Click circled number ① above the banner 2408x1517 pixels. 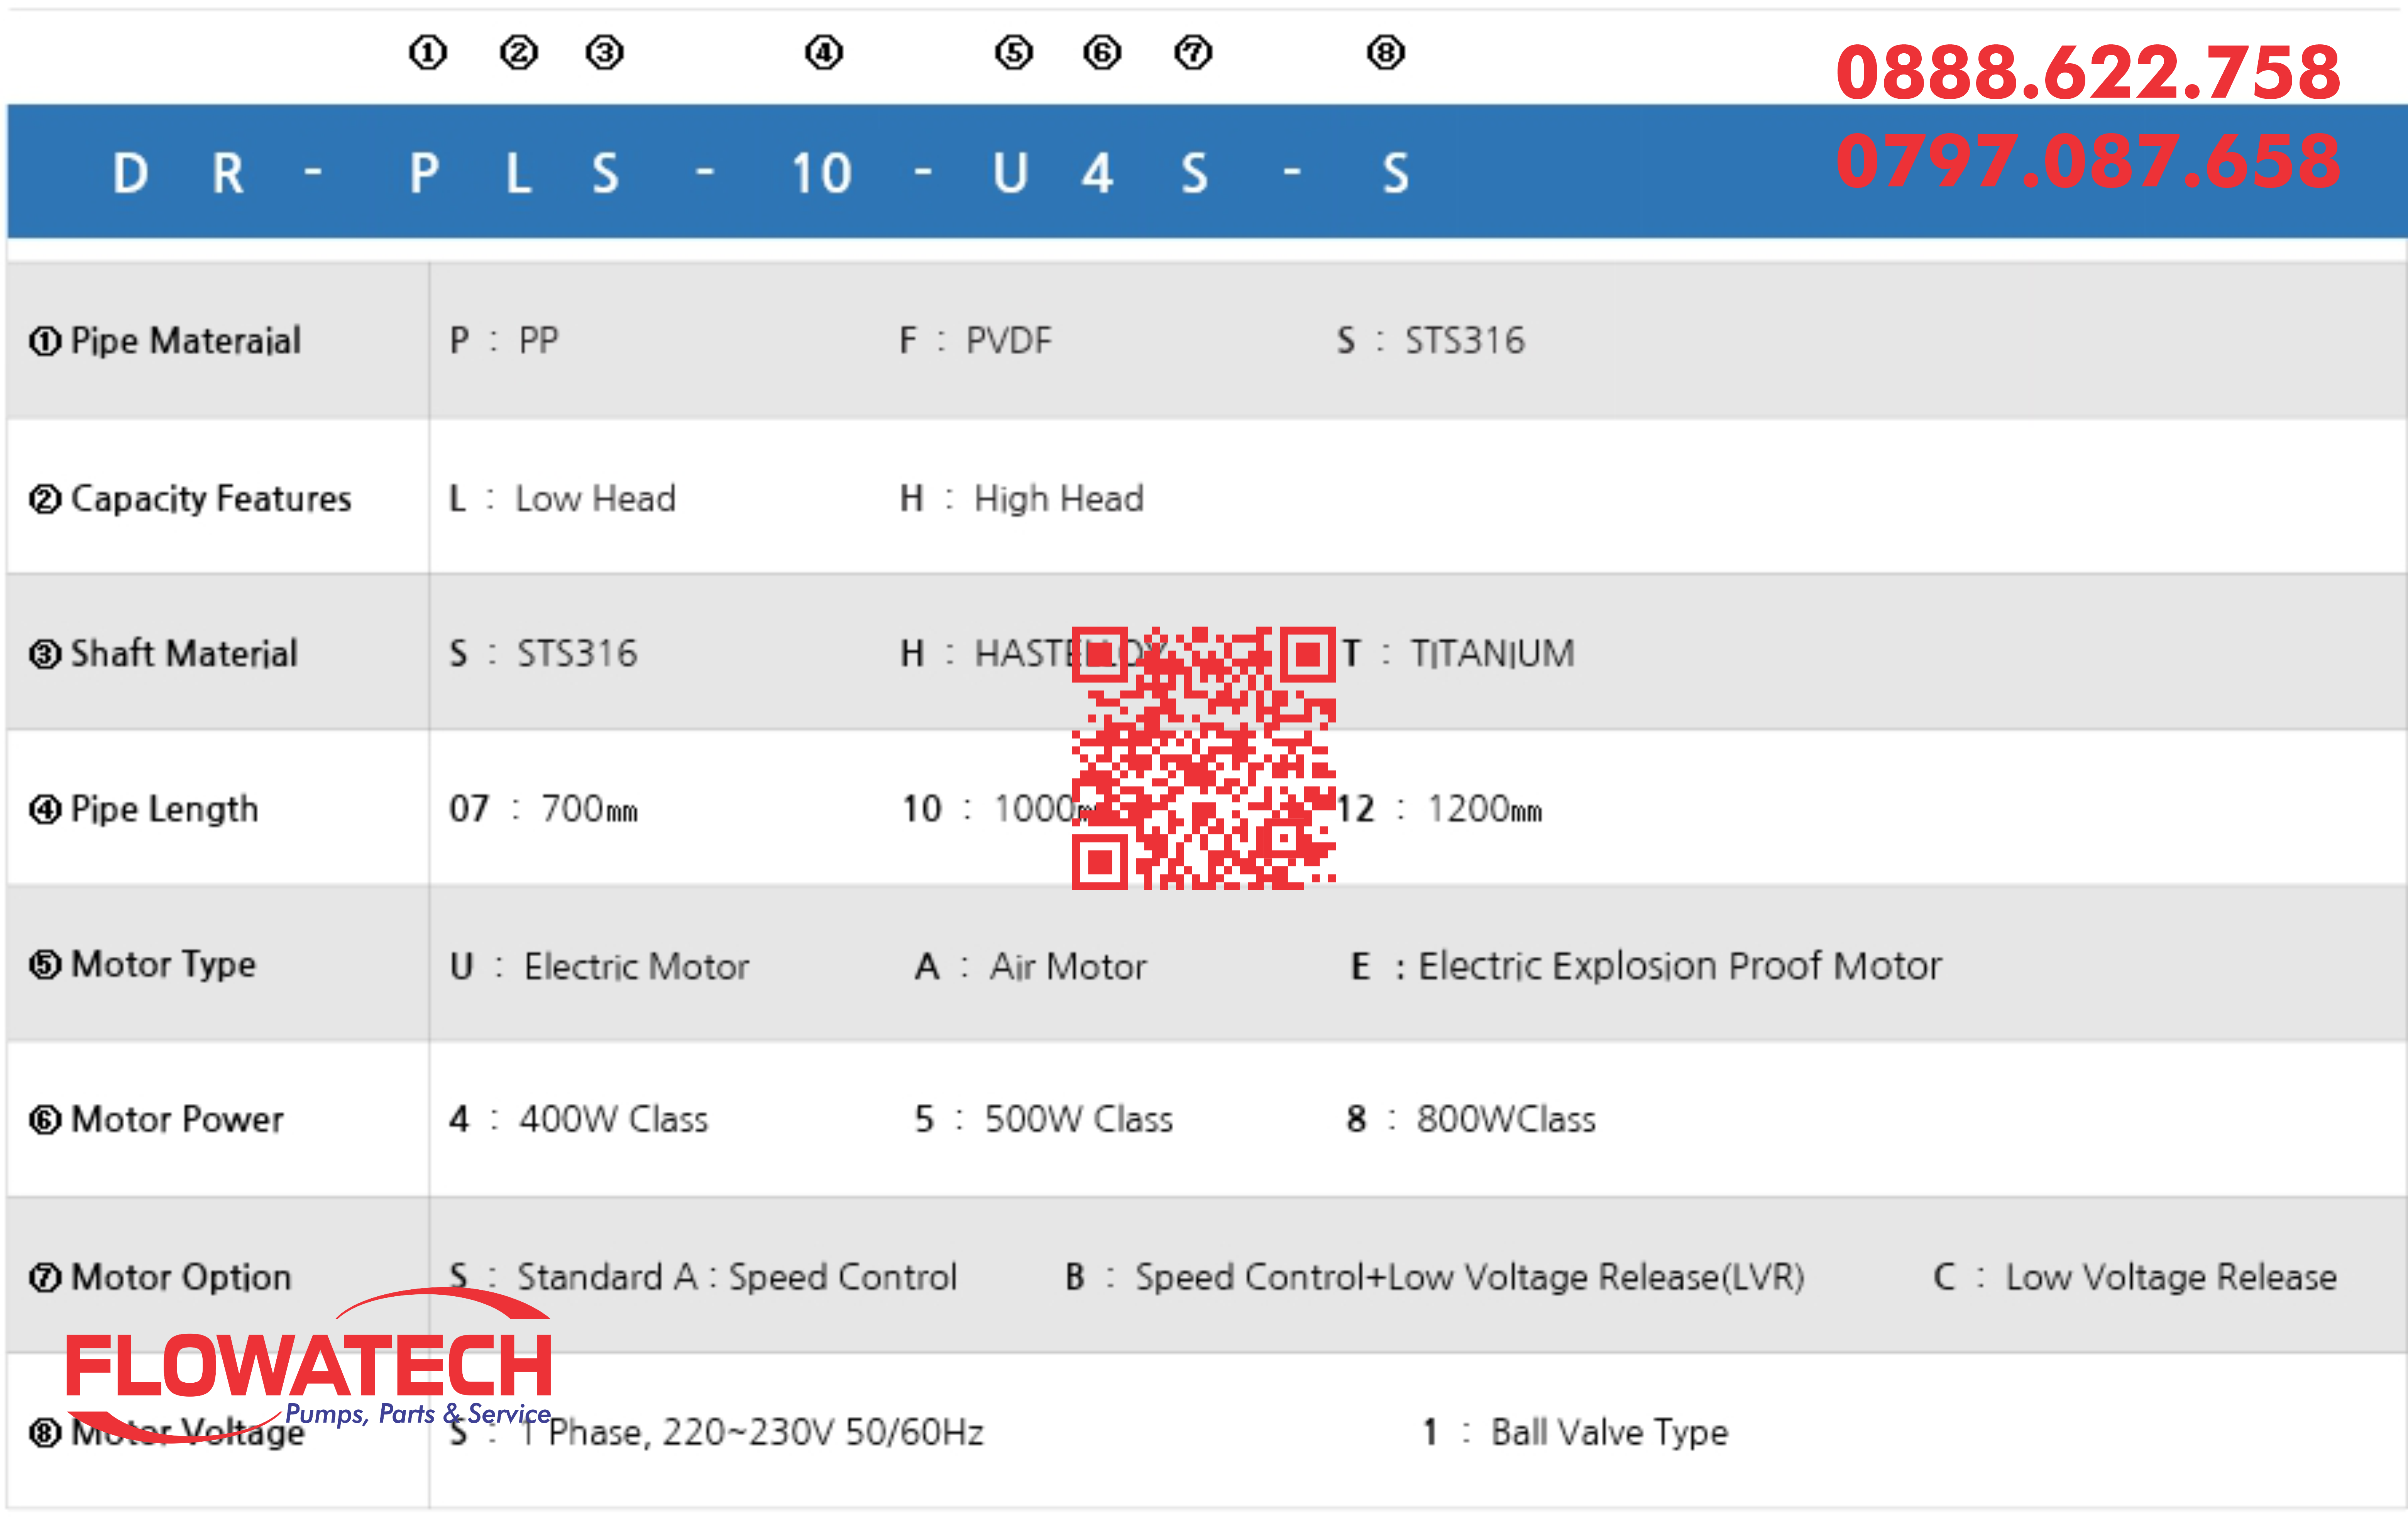(428, 52)
